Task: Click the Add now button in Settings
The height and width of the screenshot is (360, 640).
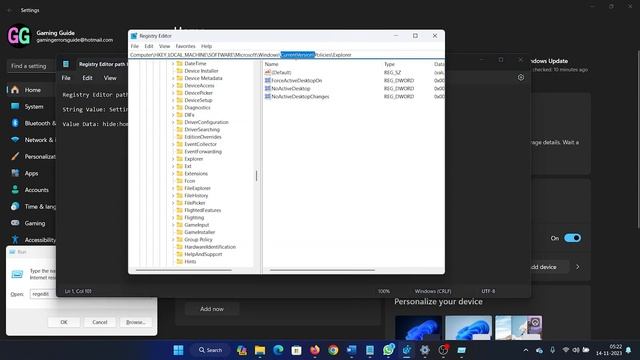Action: click(x=212, y=309)
